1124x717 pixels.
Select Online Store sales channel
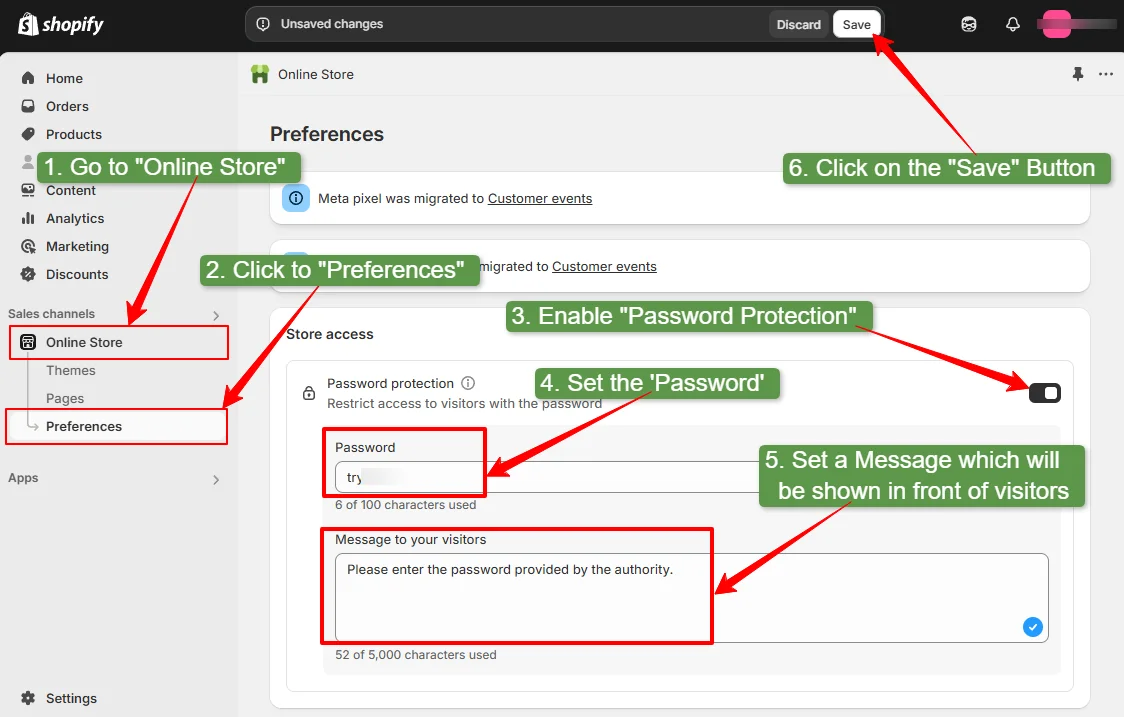[x=119, y=342]
